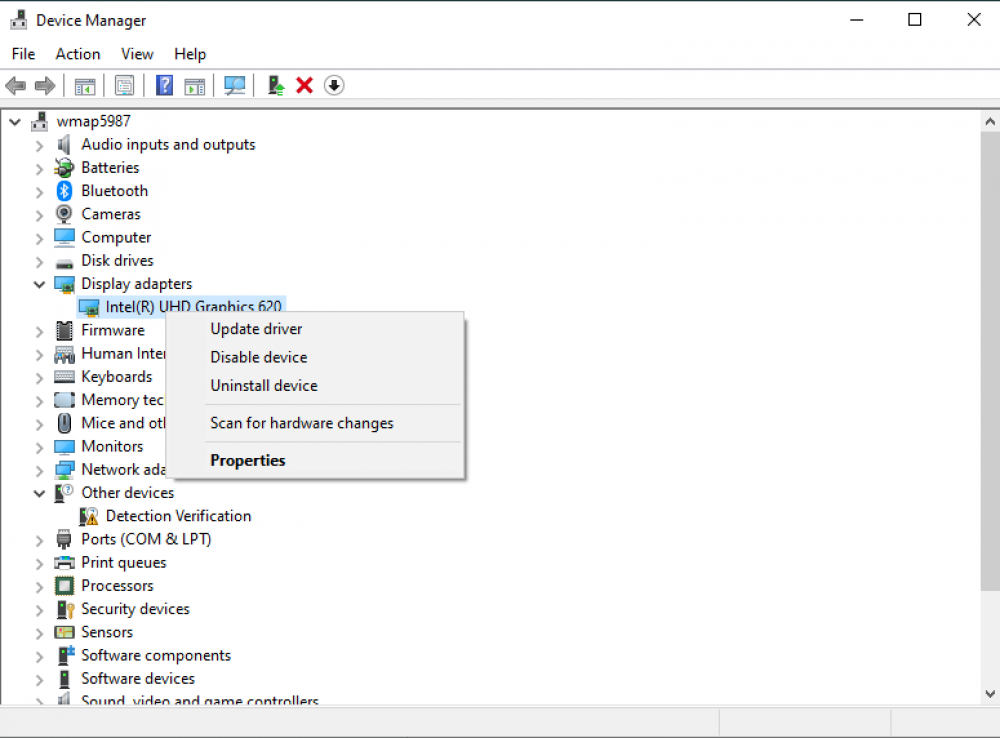This screenshot has width=1000, height=738.
Task: Click the vertical scrollbar thumb
Action: coord(990,362)
